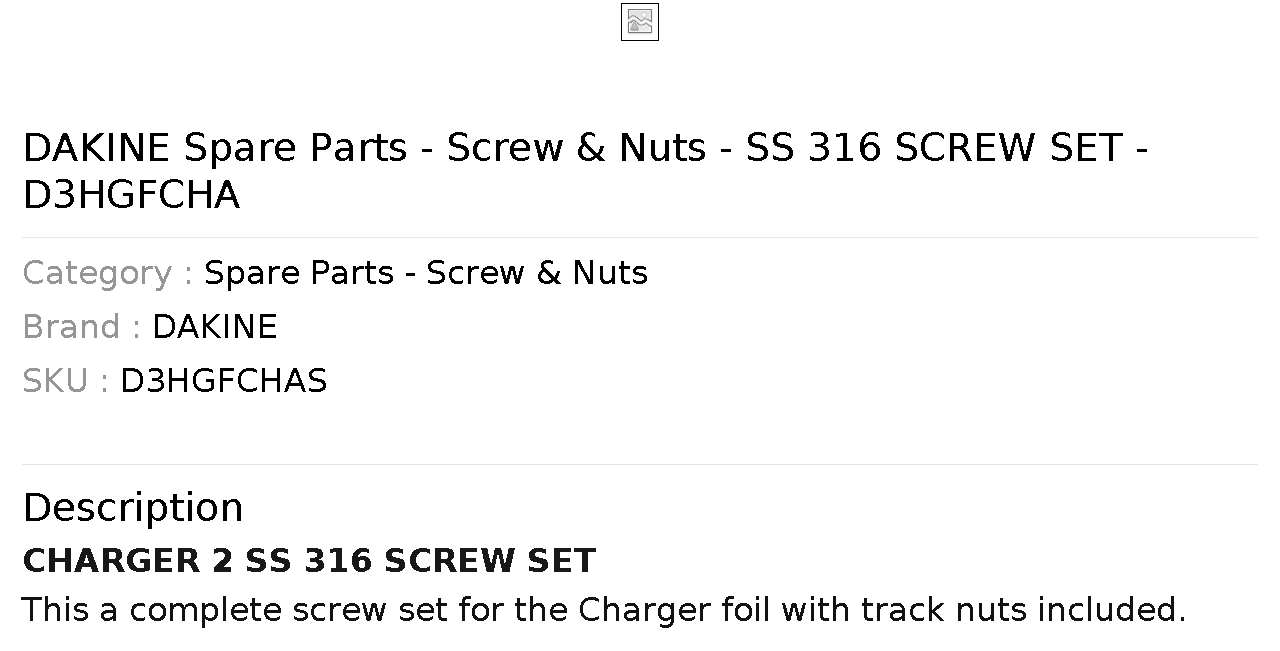Open the DAKINE brand link

pos(215,327)
